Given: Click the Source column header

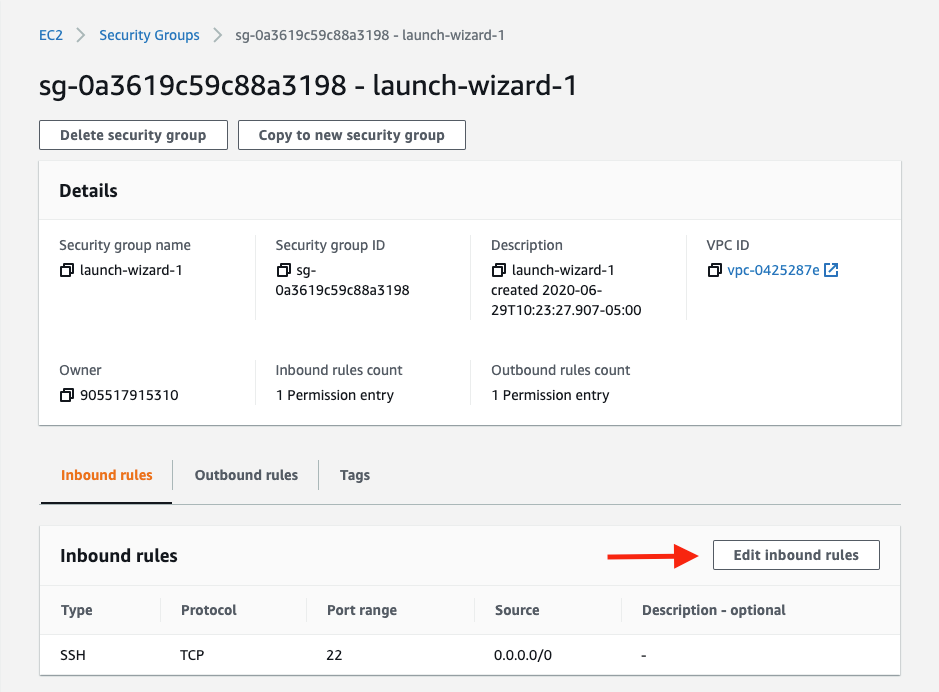Looking at the screenshot, I should pos(517,610).
